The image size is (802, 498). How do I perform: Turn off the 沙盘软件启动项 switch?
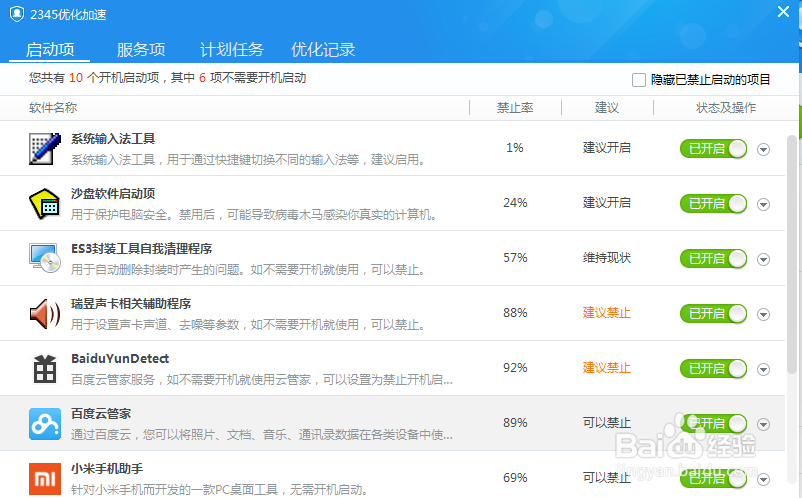713,203
